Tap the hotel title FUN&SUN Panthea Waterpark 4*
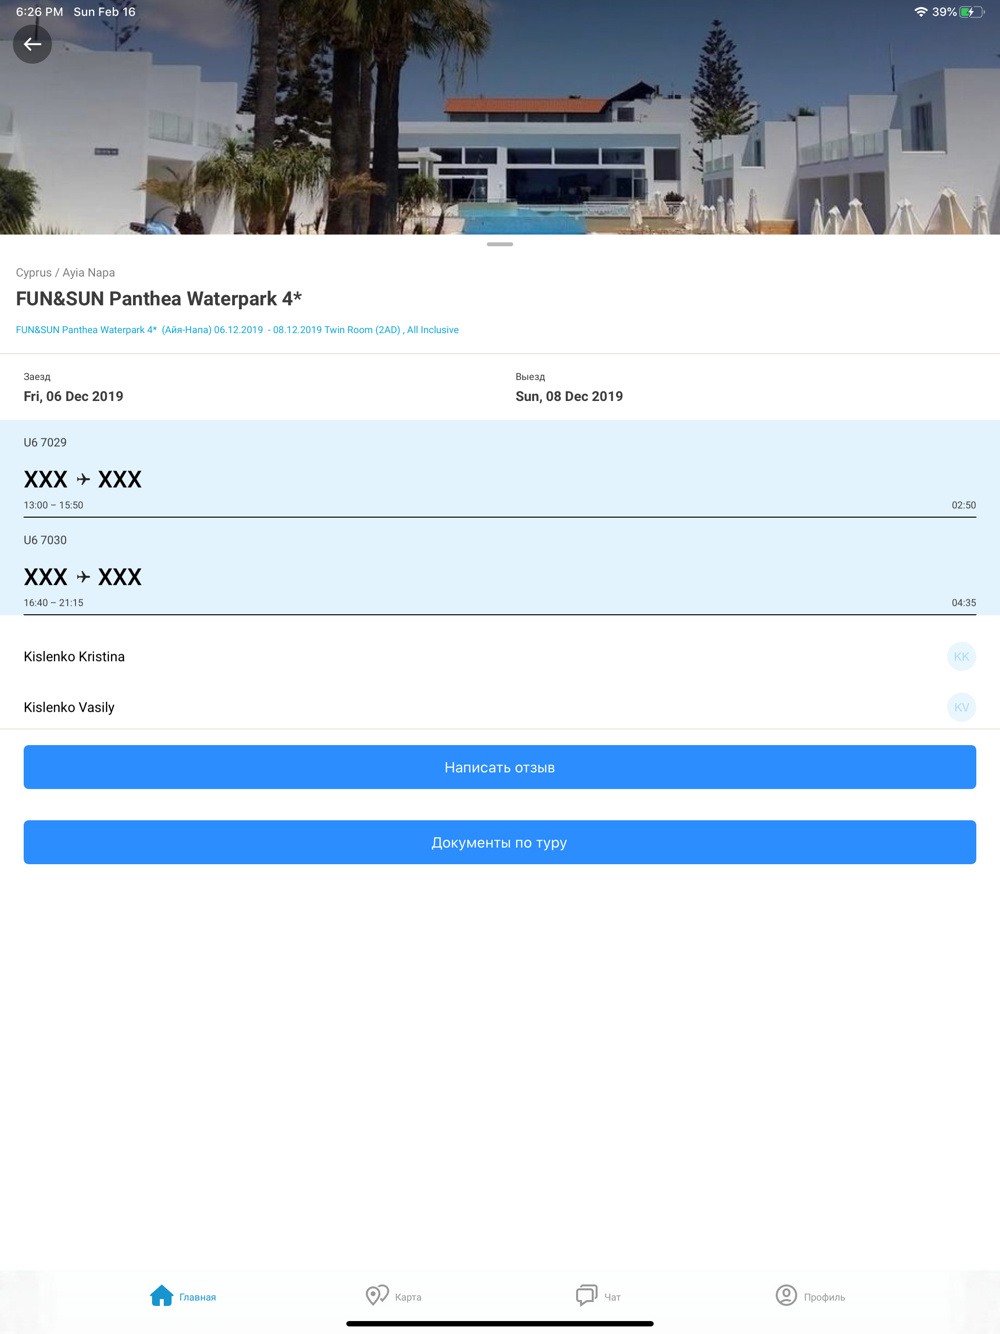The width and height of the screenshot is (1000, 1334). (159, 299)
